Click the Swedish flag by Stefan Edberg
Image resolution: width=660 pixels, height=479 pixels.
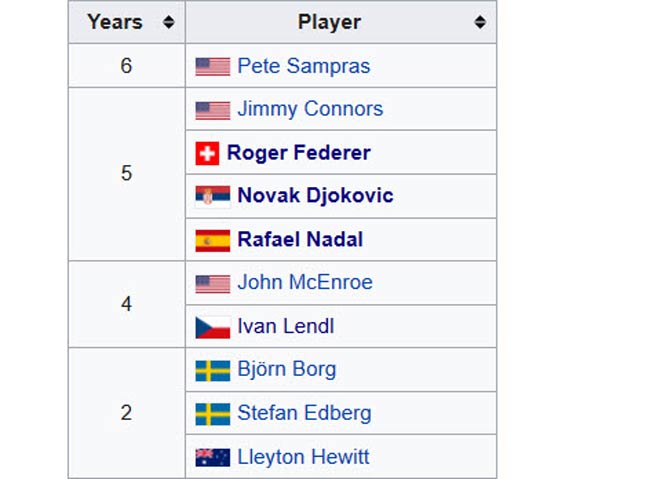pos(213,414)
